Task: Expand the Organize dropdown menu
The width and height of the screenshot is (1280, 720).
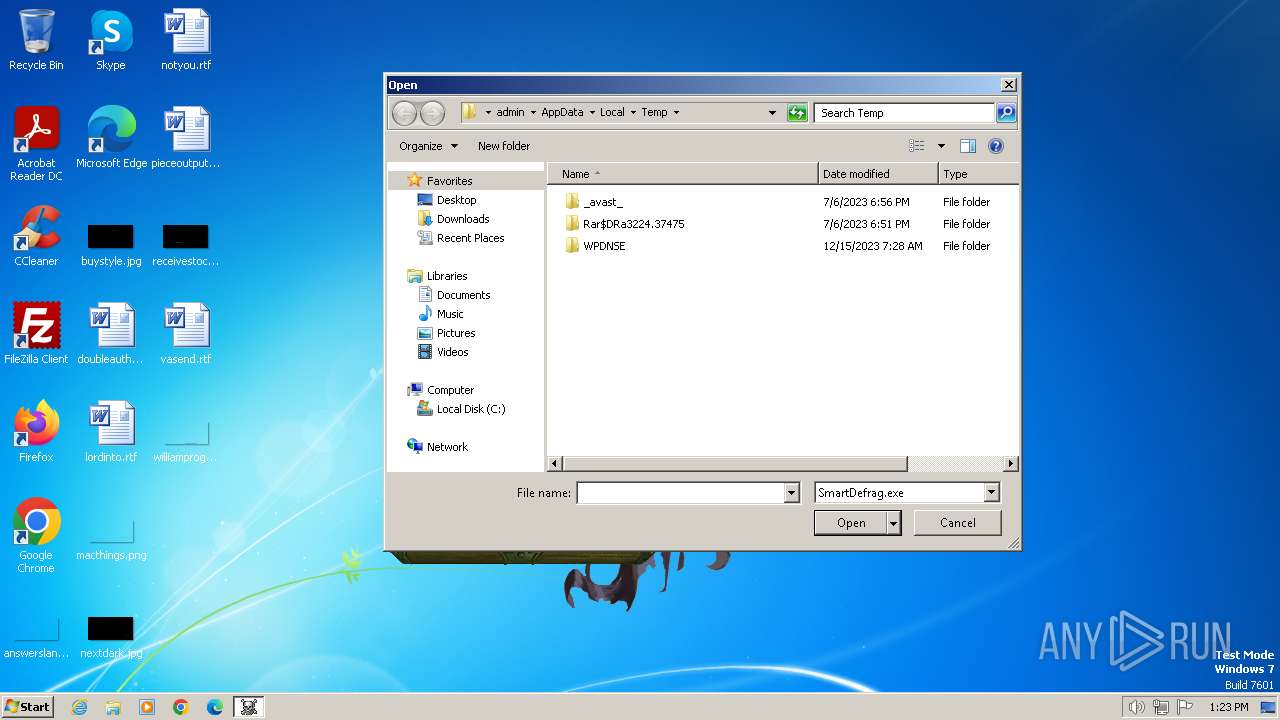Action: point(428,146)
